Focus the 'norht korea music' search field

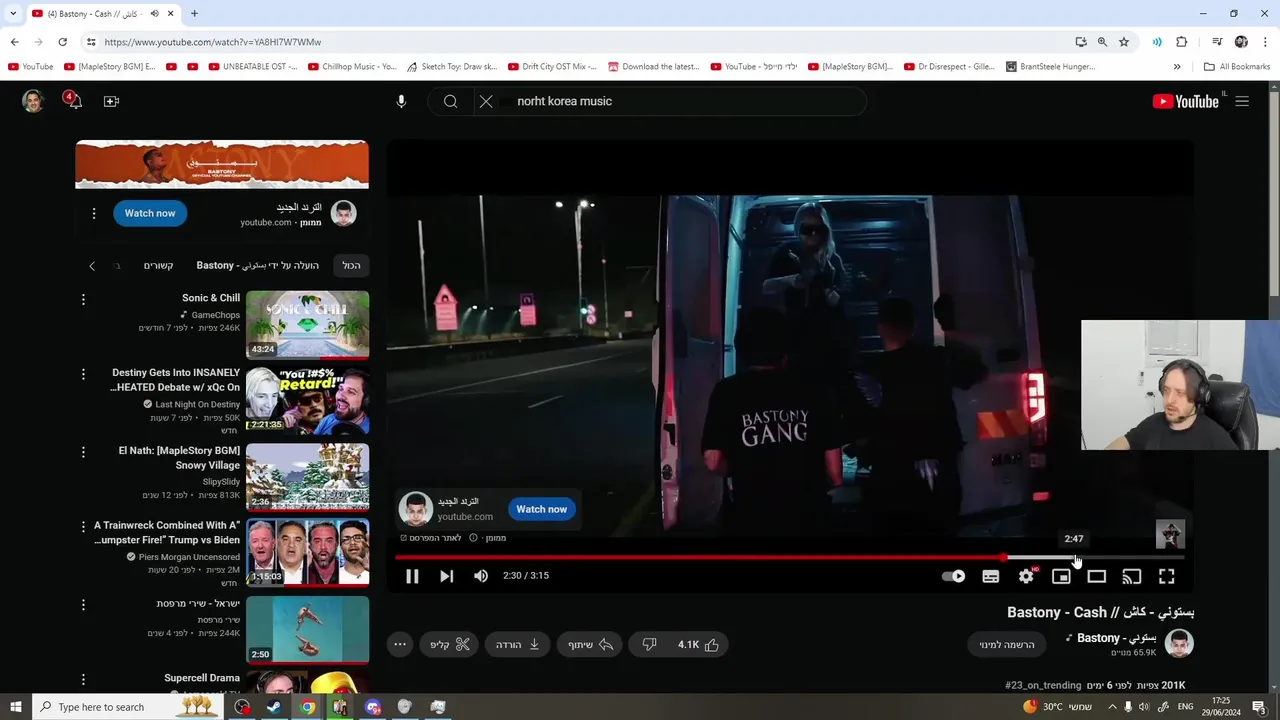pos(685,101)
